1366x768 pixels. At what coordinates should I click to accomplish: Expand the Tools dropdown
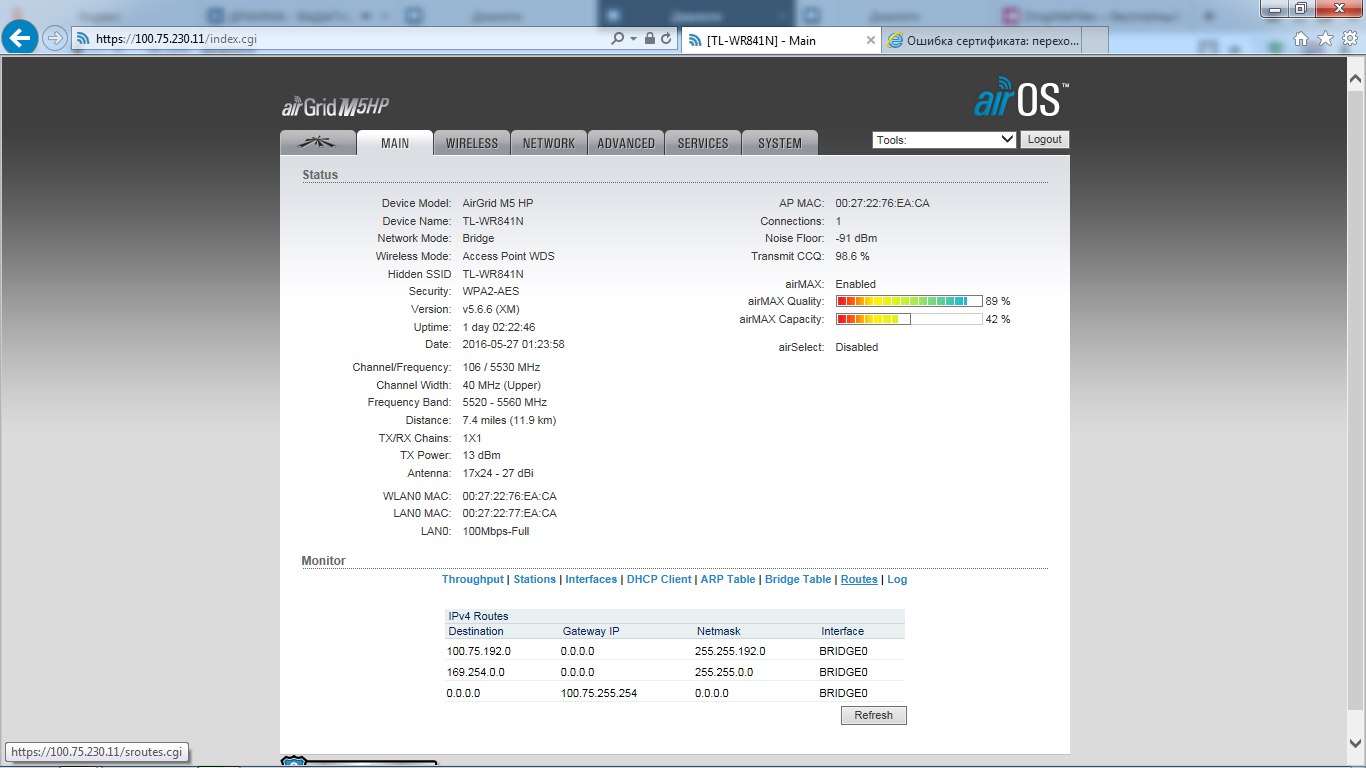click(944, 140)
